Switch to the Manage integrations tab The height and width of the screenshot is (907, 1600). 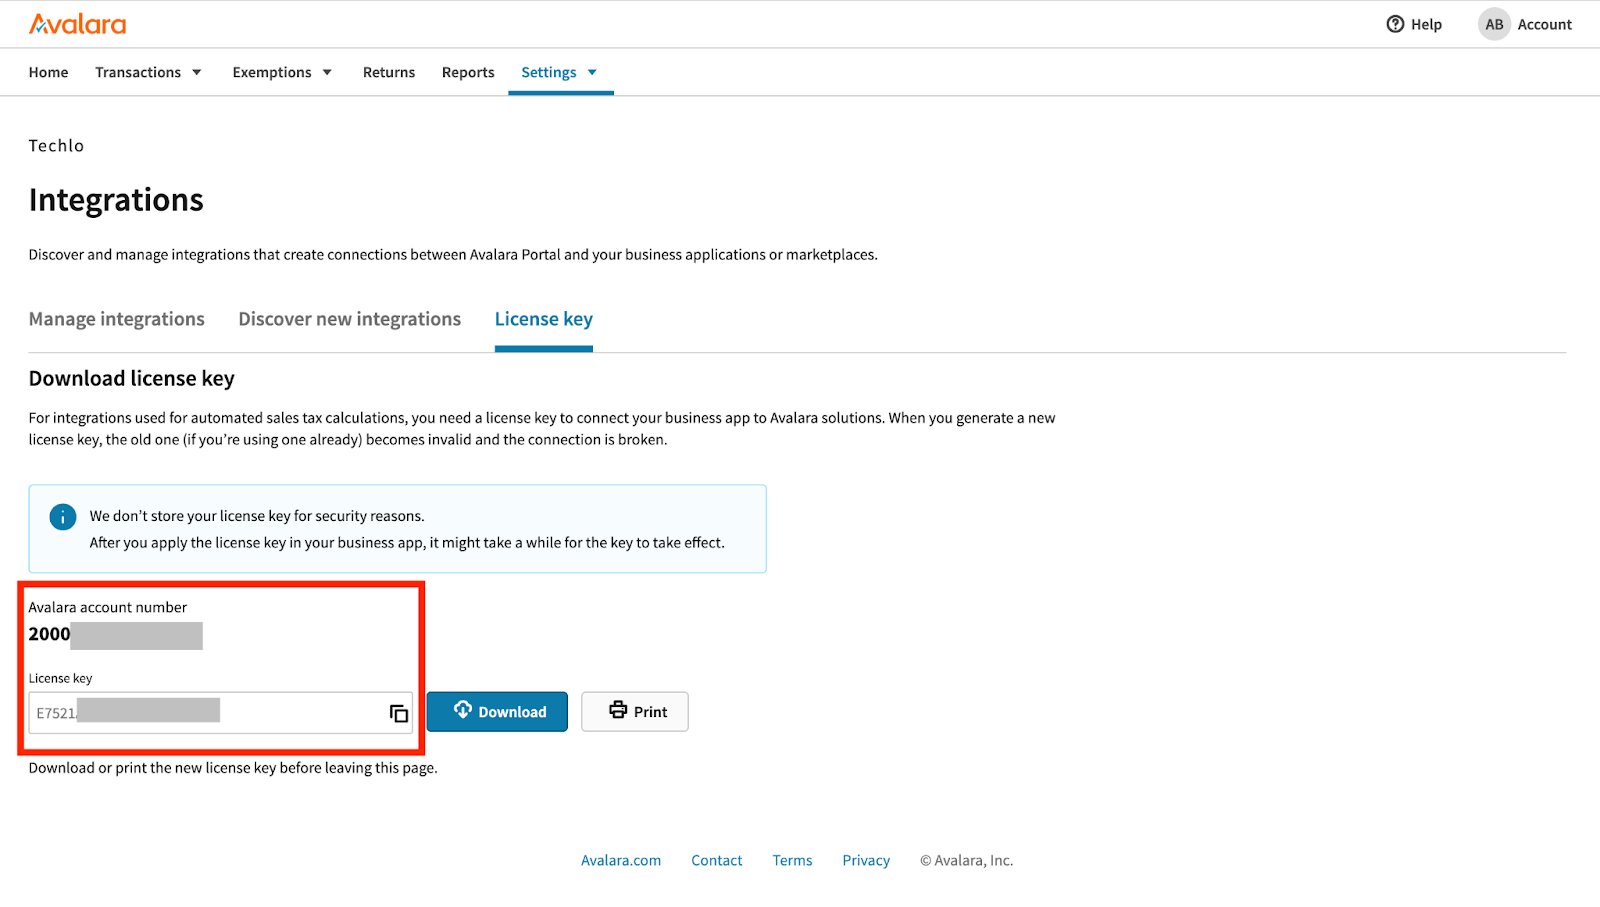(x=117, y=319)
